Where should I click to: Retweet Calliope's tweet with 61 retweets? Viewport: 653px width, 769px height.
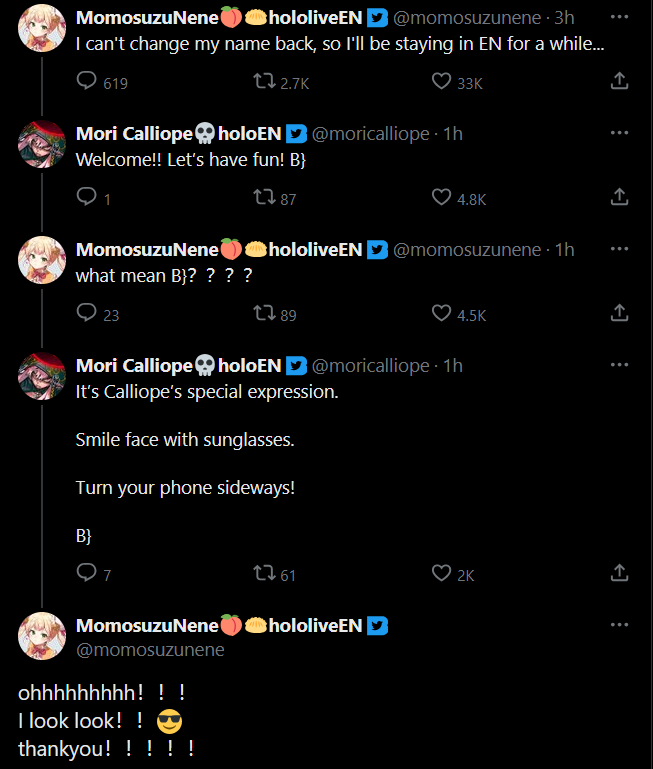click(x=265, y=574)
